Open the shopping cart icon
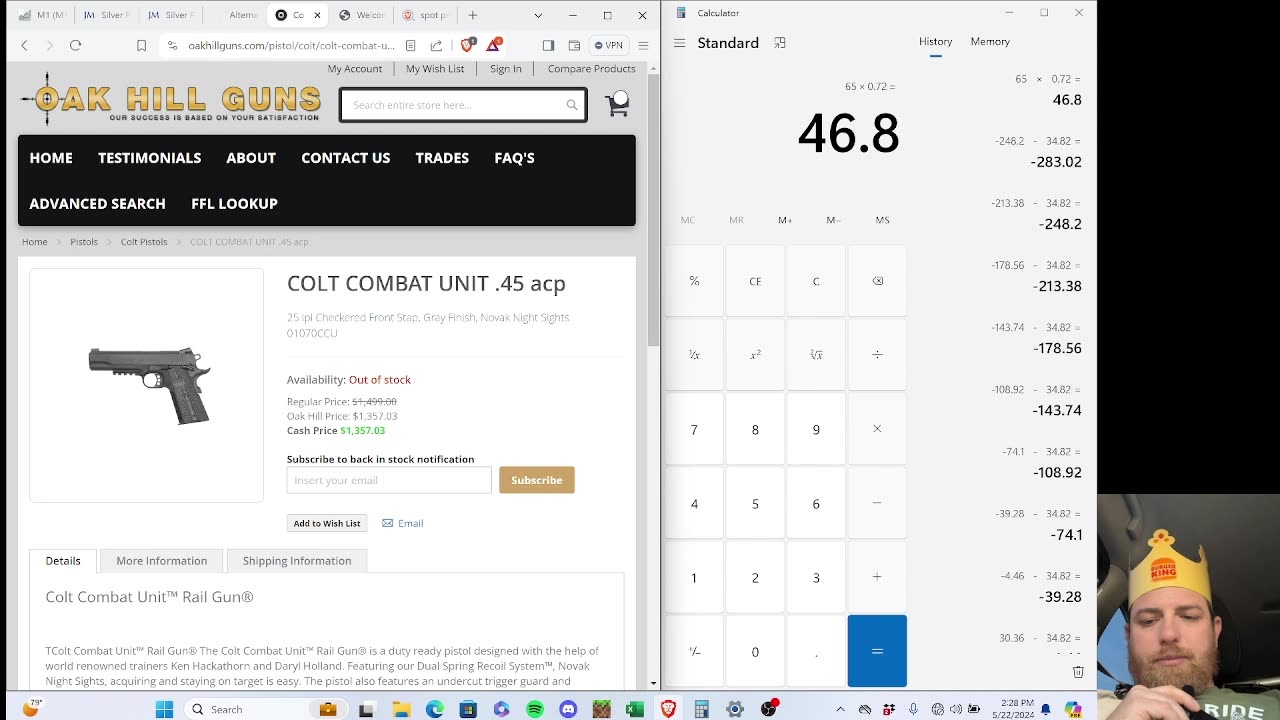 point(618,104)
